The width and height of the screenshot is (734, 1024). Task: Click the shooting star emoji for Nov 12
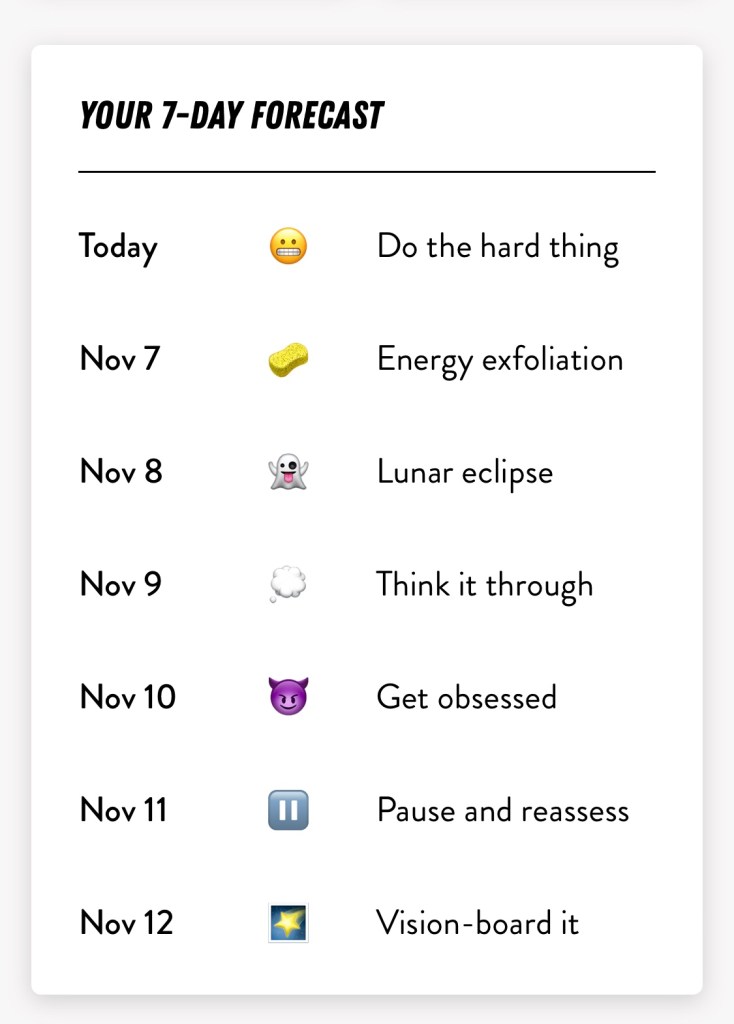pyautogui.click(x=288, y=922)
